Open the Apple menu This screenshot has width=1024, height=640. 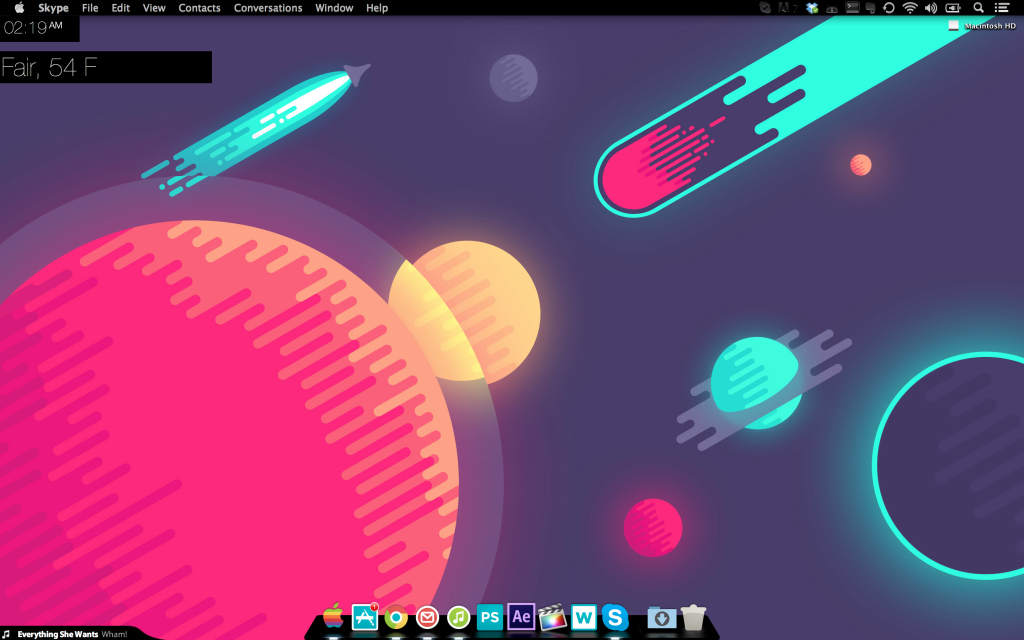click(x=20, y=8)
